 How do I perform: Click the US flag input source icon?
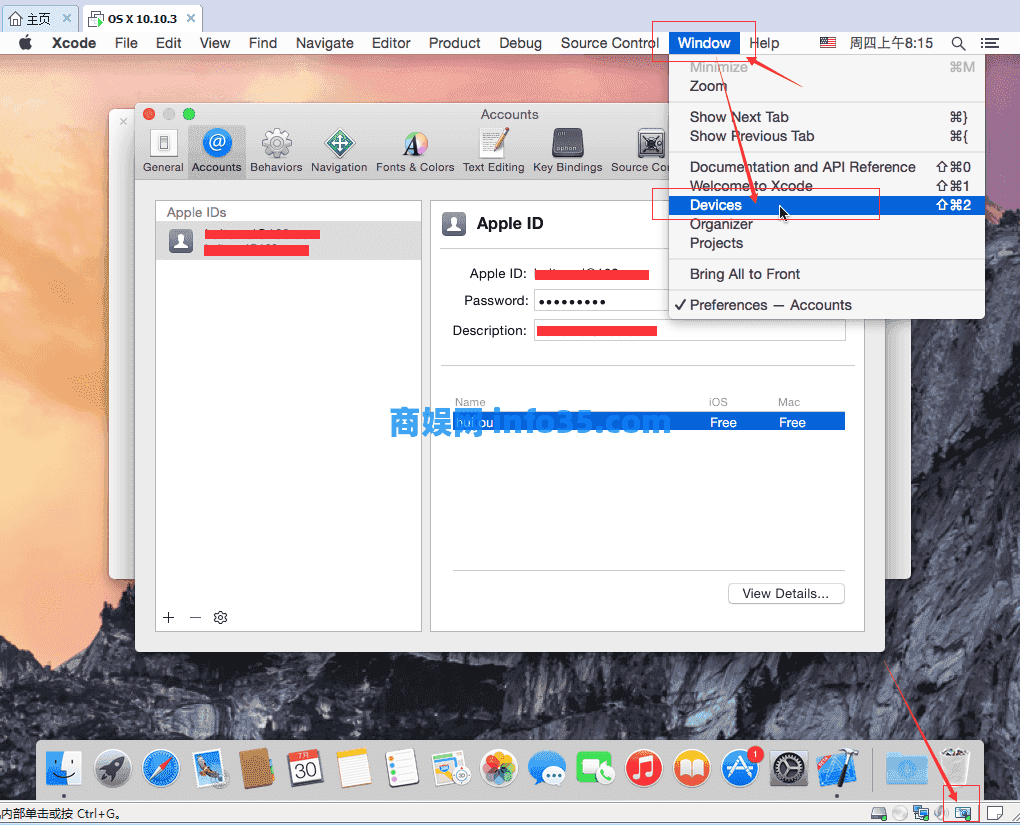click(827, 43)
